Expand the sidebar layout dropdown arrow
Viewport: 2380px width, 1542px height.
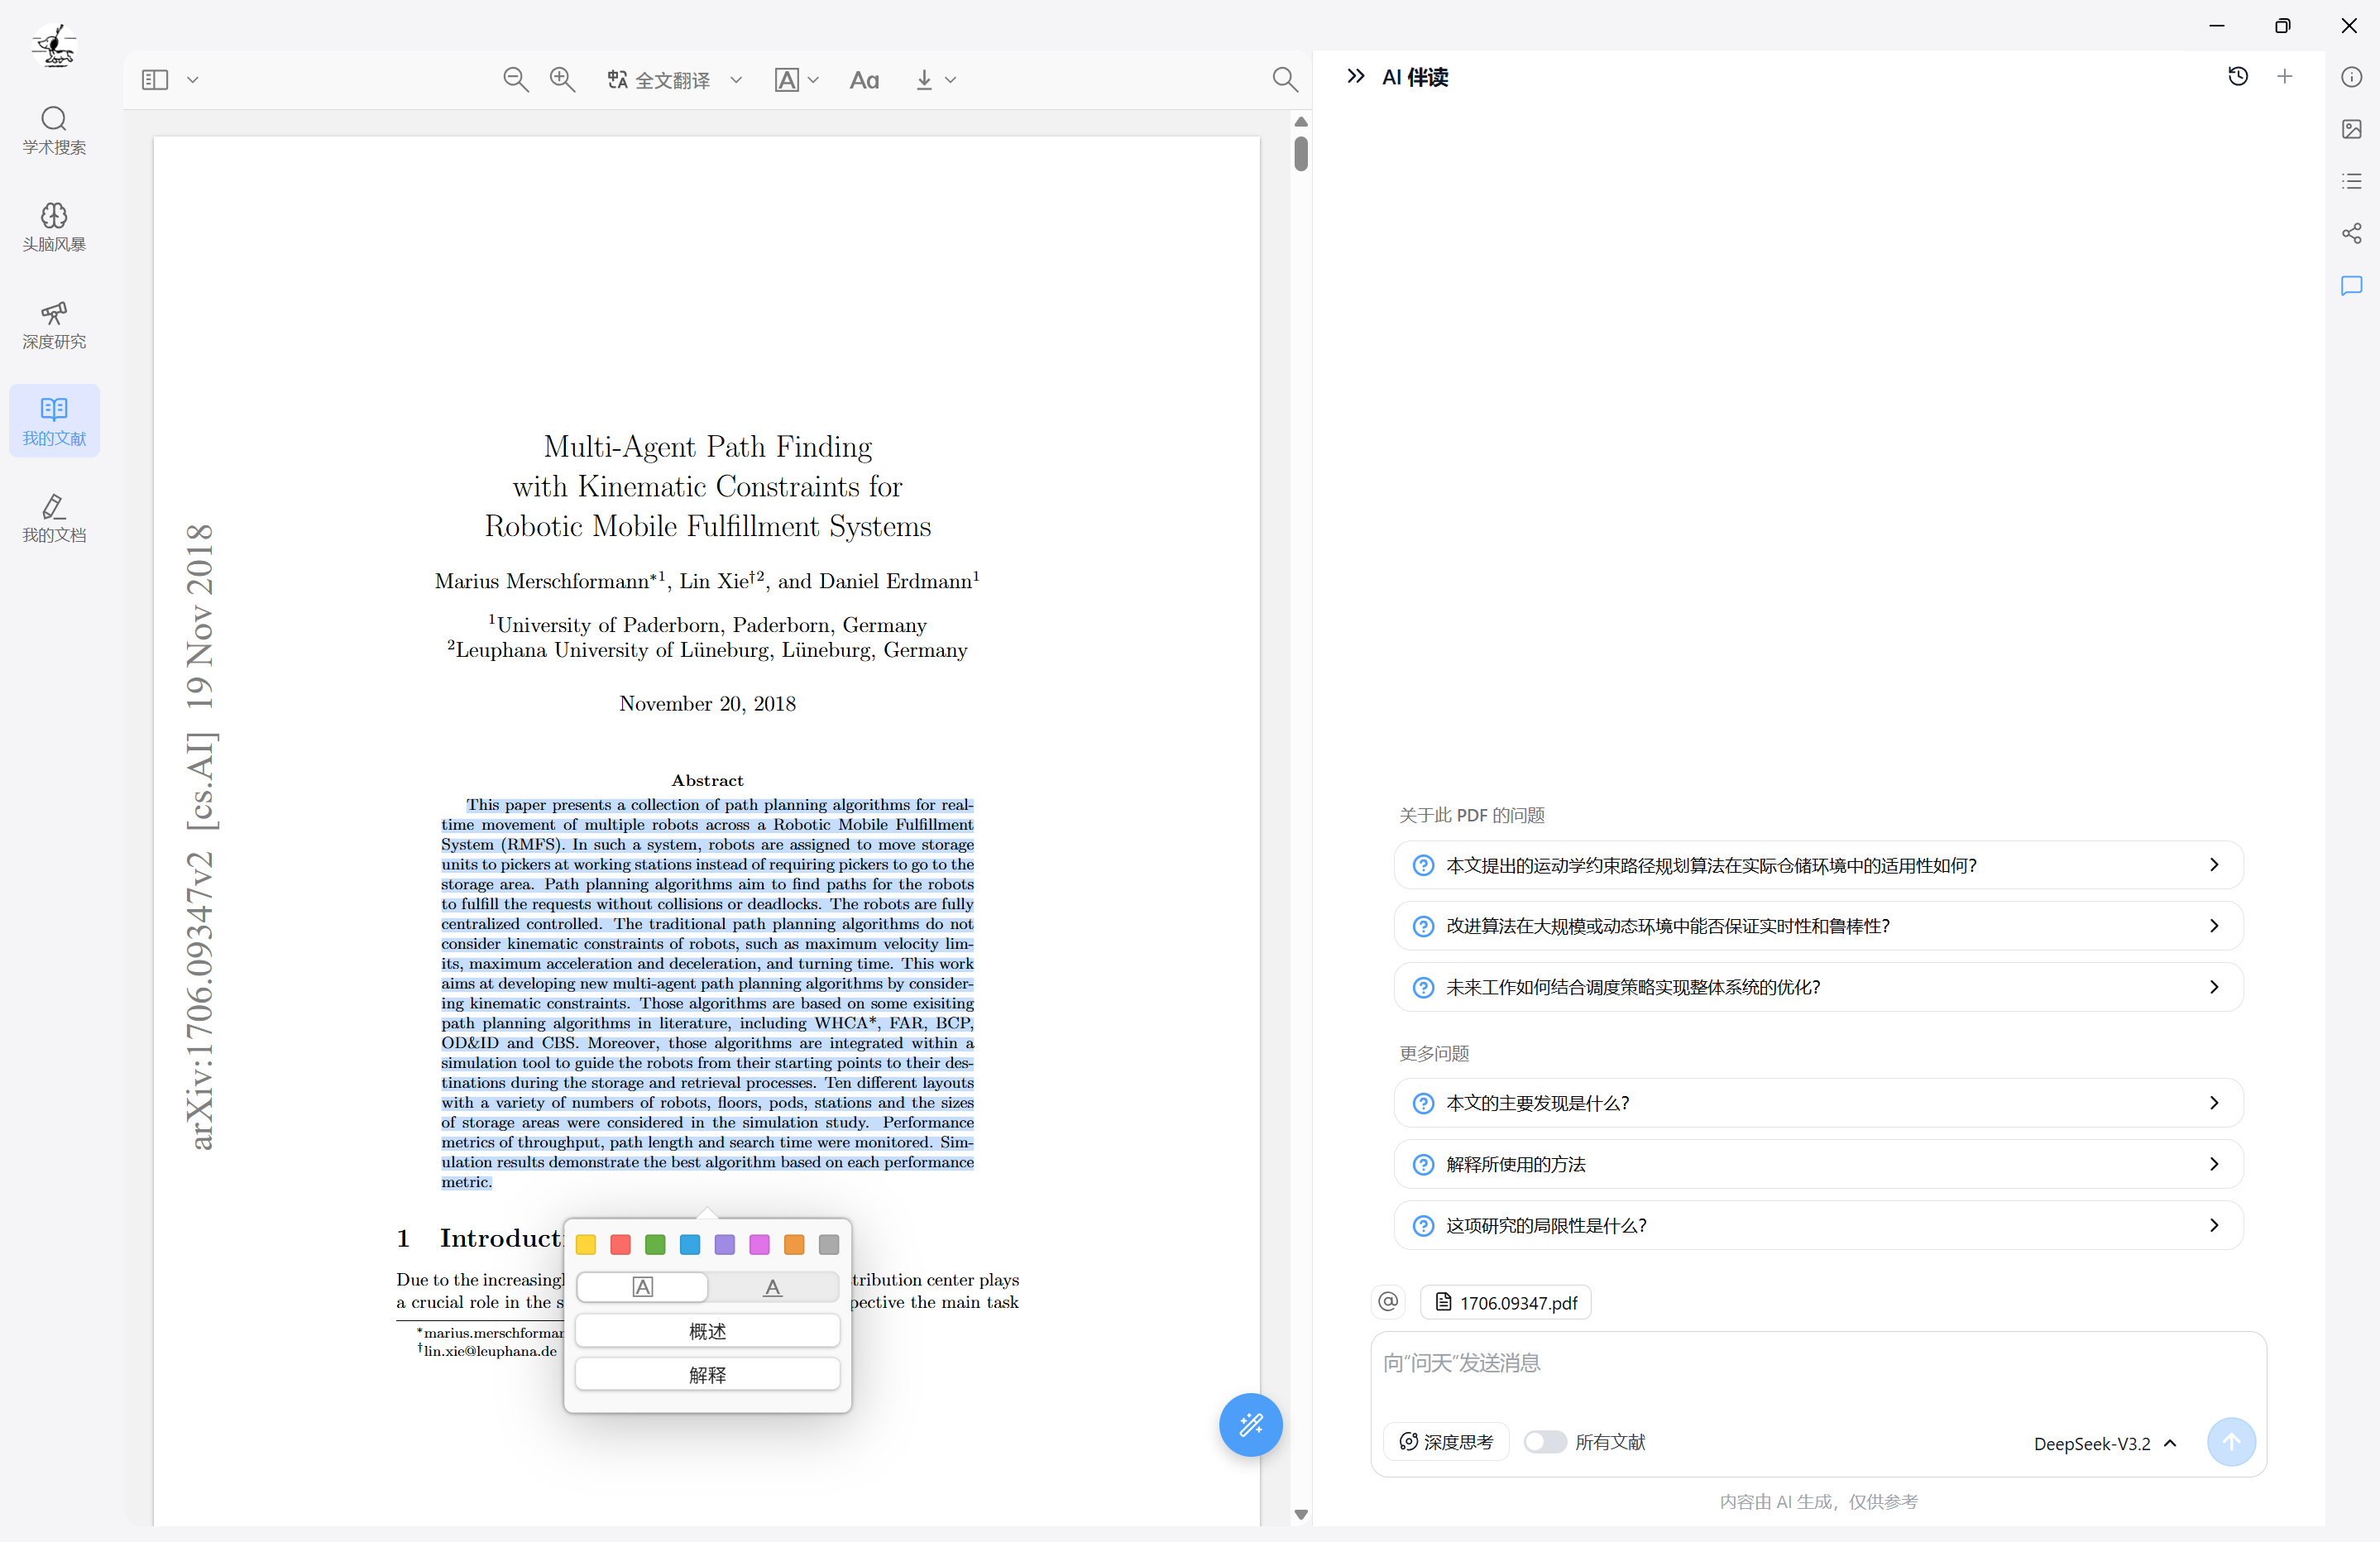click(193, 80)
